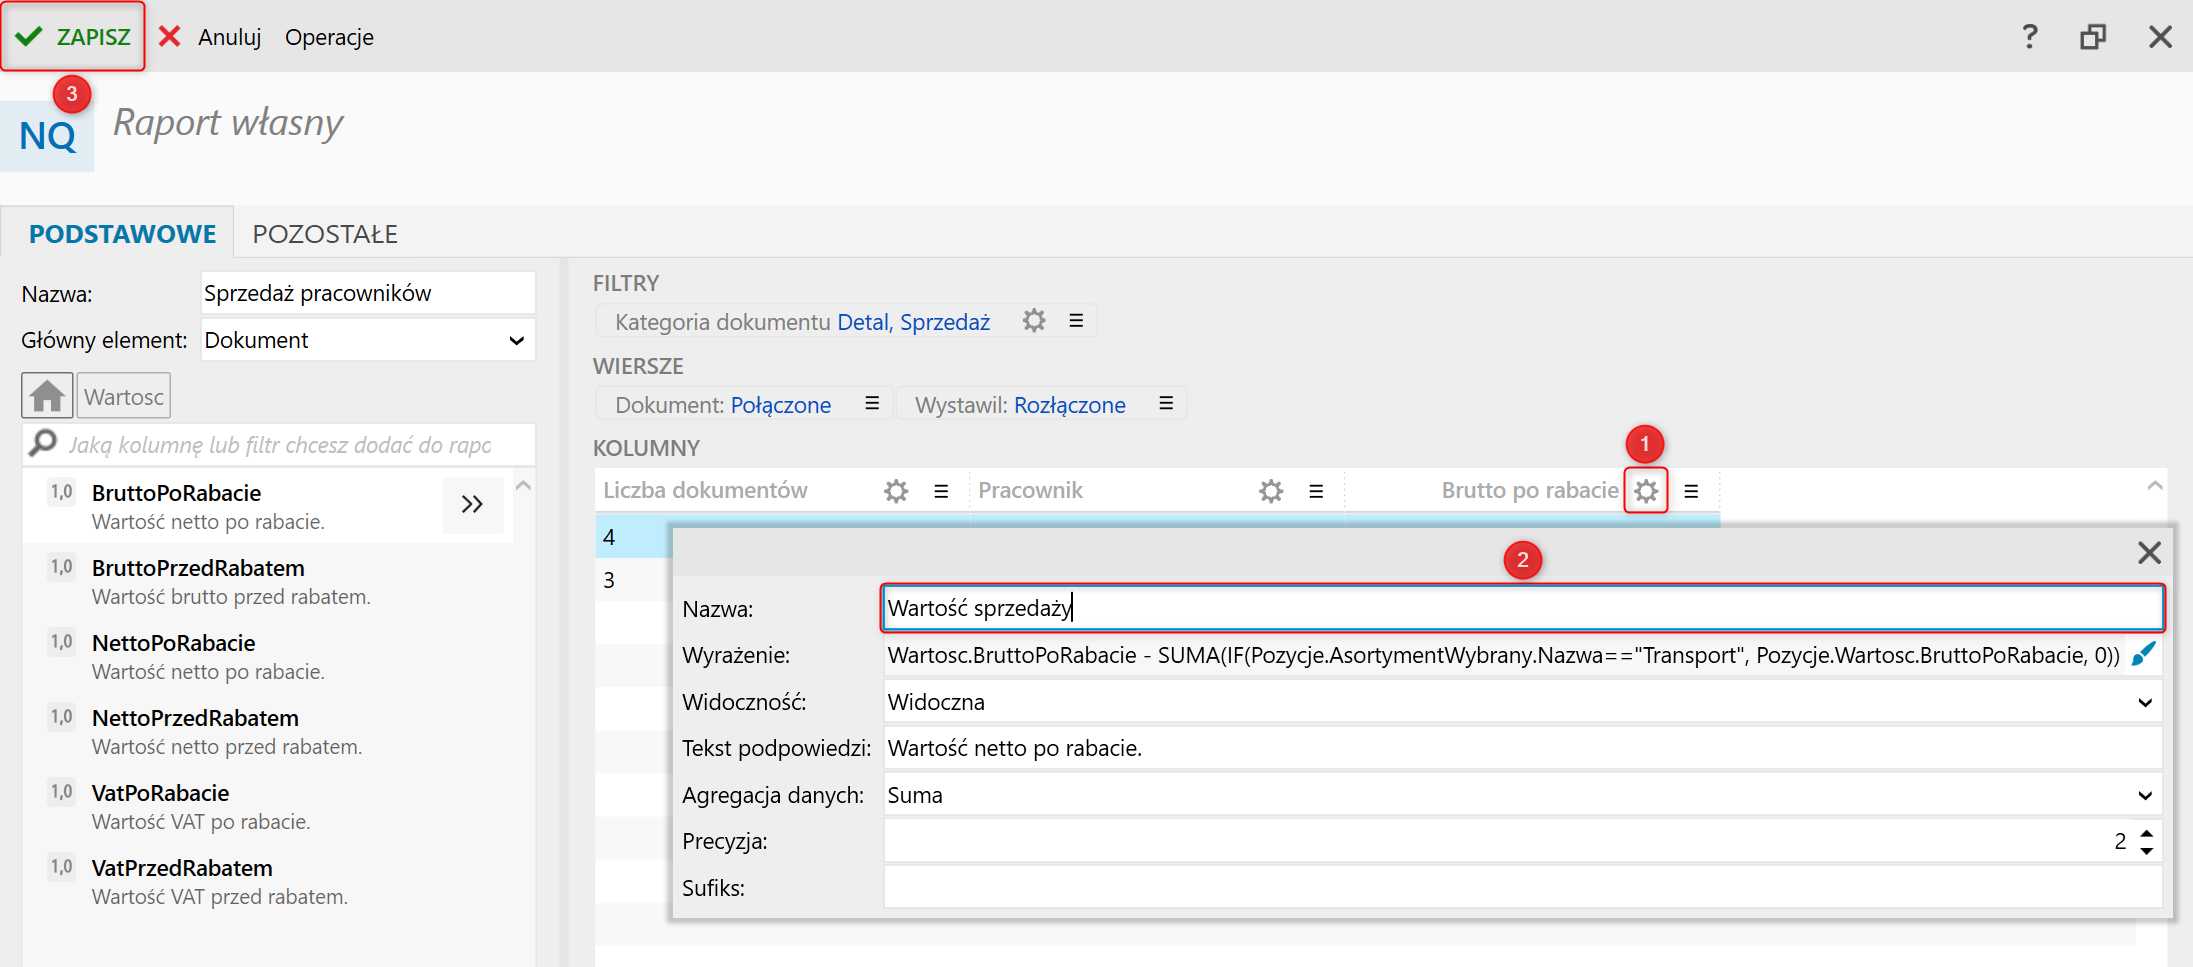Click paintbrush icon next to Wyrażenie

click(x=2143, y=655)
